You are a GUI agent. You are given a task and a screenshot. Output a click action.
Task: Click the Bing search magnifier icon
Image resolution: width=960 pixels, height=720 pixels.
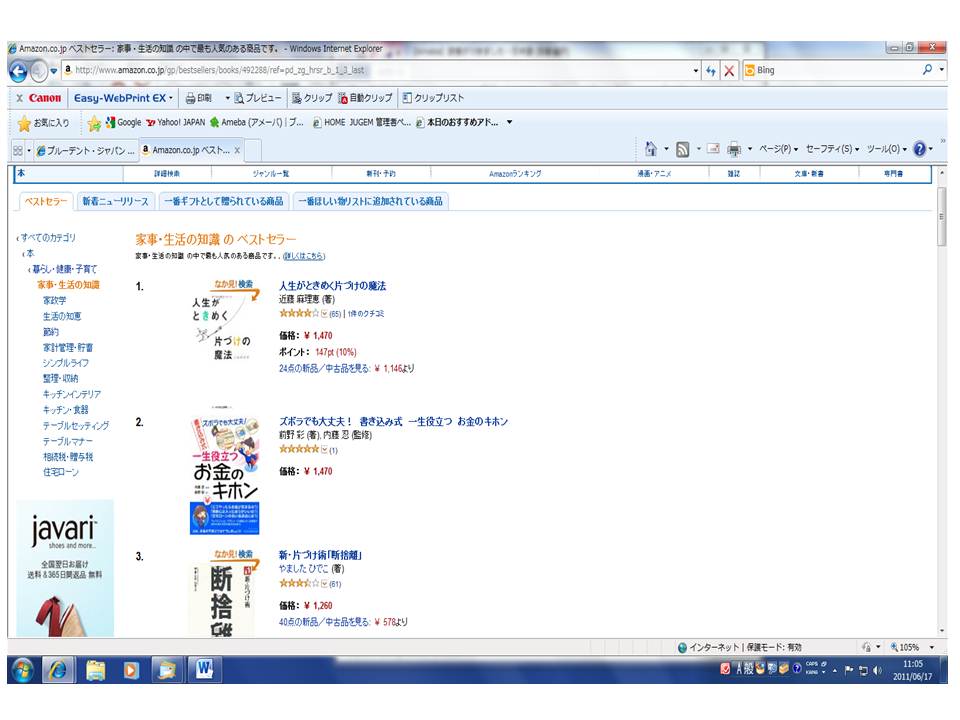pos(928,70)
